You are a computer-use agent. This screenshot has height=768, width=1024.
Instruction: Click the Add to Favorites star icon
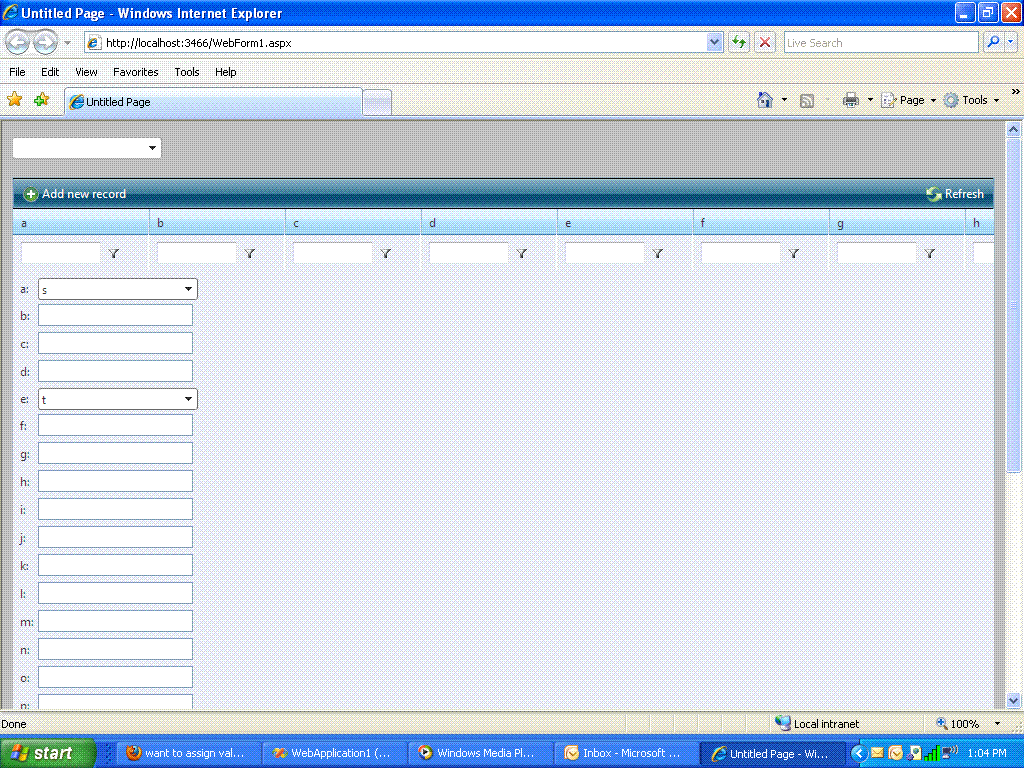click(42, 99)
